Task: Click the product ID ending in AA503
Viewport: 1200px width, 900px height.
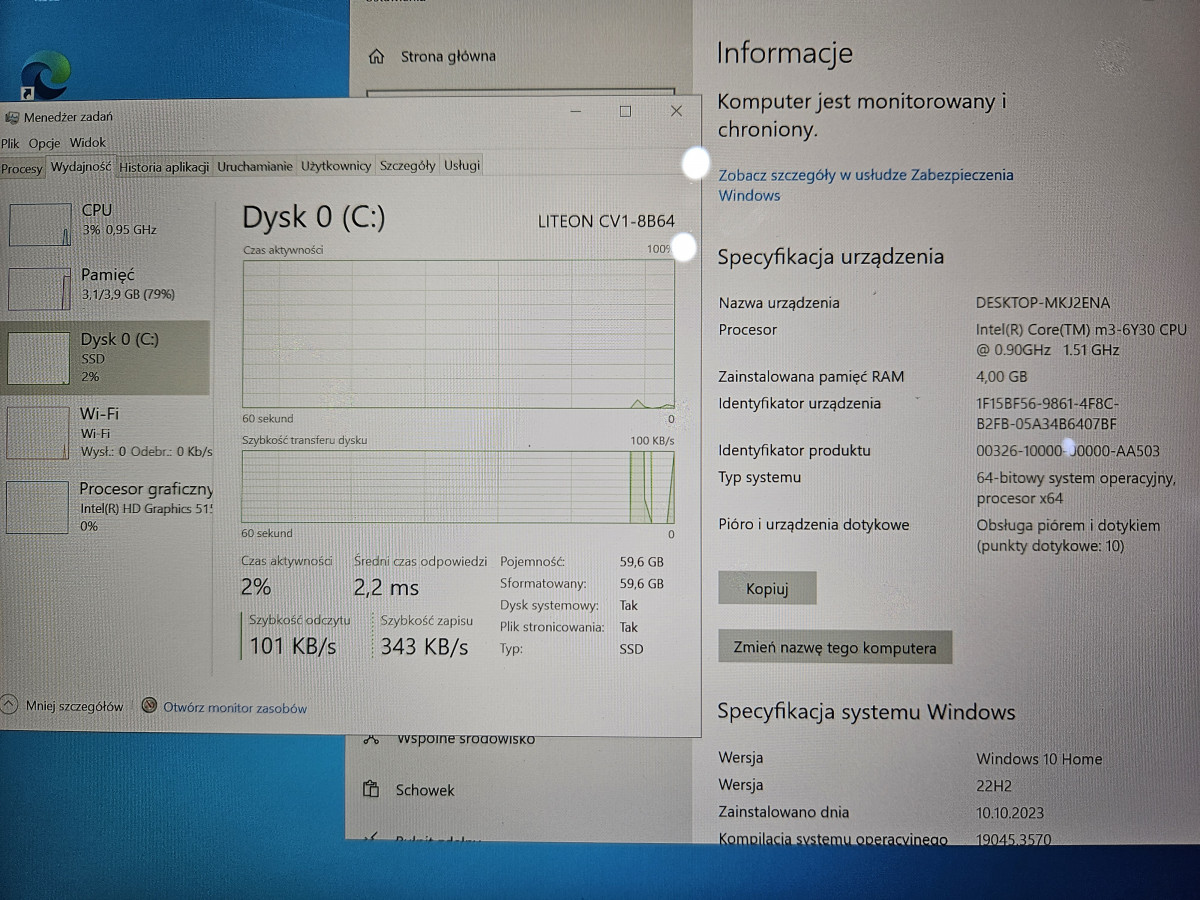Action: point(1068,451)
